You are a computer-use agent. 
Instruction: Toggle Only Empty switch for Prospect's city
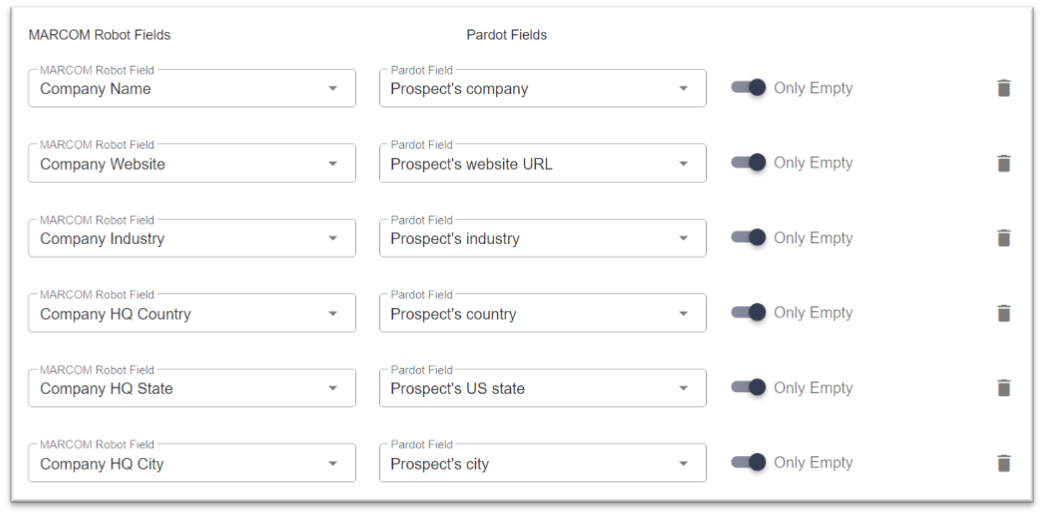[x=748, y=462]
